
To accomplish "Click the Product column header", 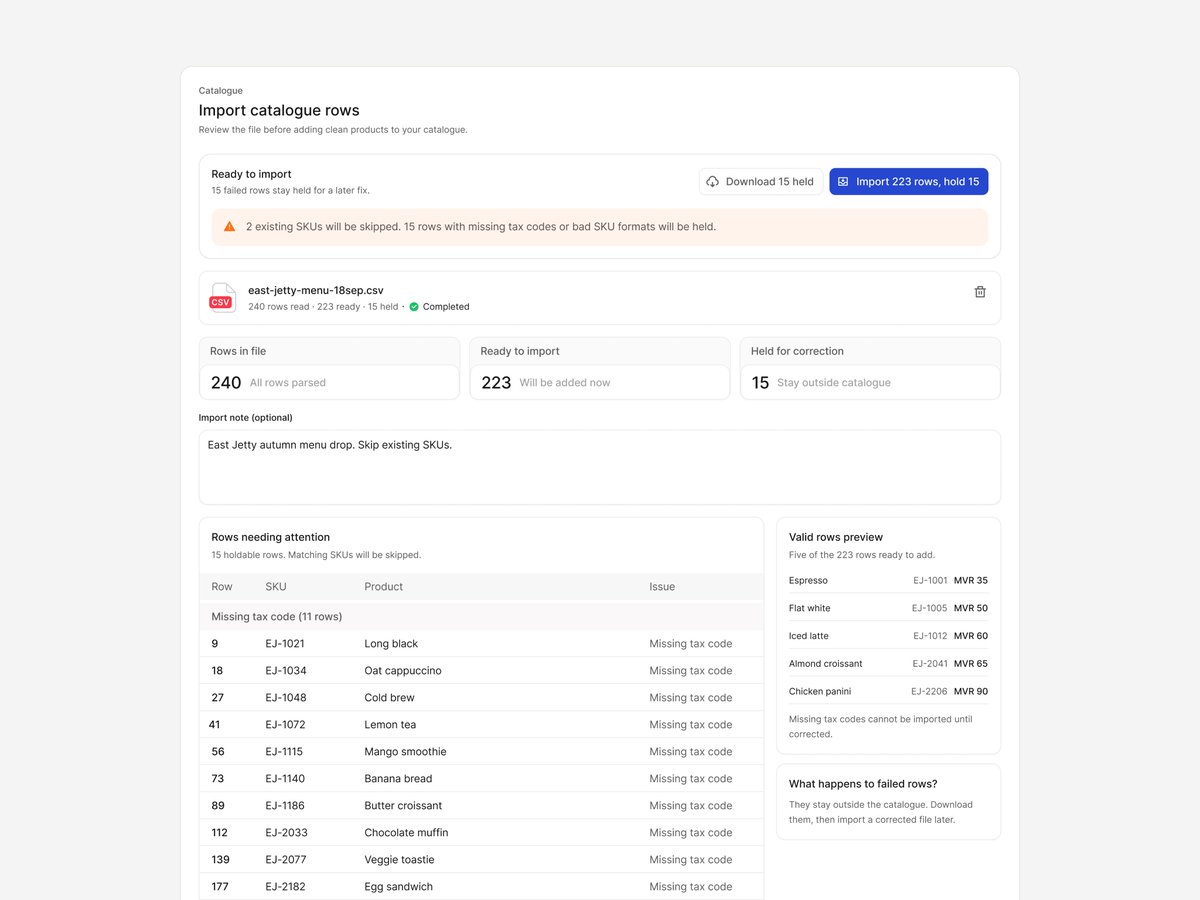I will (x=384, y=587).
